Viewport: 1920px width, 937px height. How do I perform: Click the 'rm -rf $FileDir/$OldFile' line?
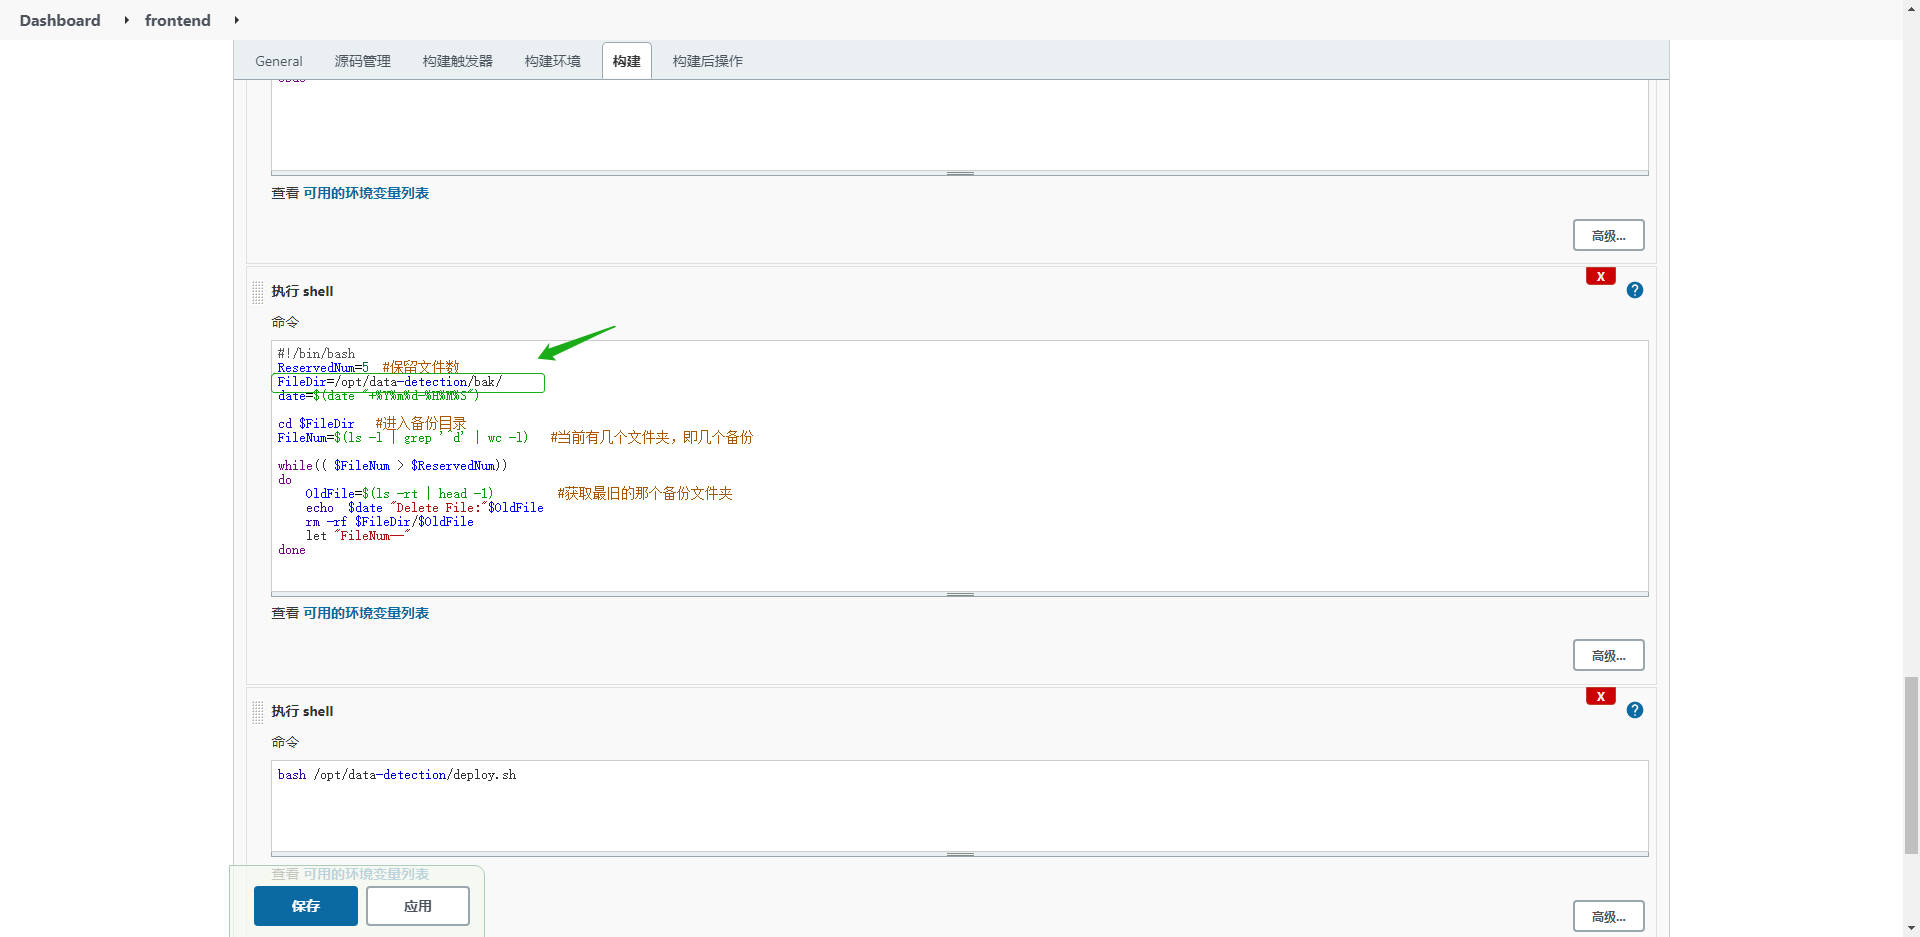(390, 522)
